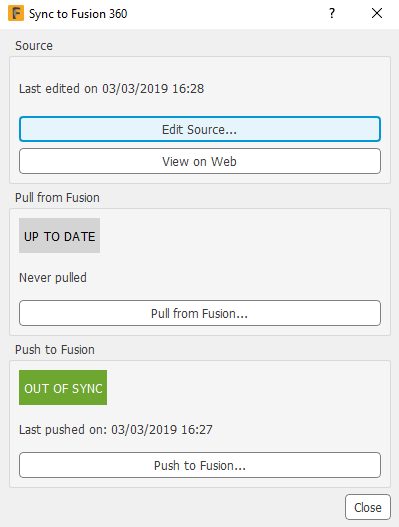Close the dialog using the title bar X
This screenshot has width=399, height=527.
point(377,13)
